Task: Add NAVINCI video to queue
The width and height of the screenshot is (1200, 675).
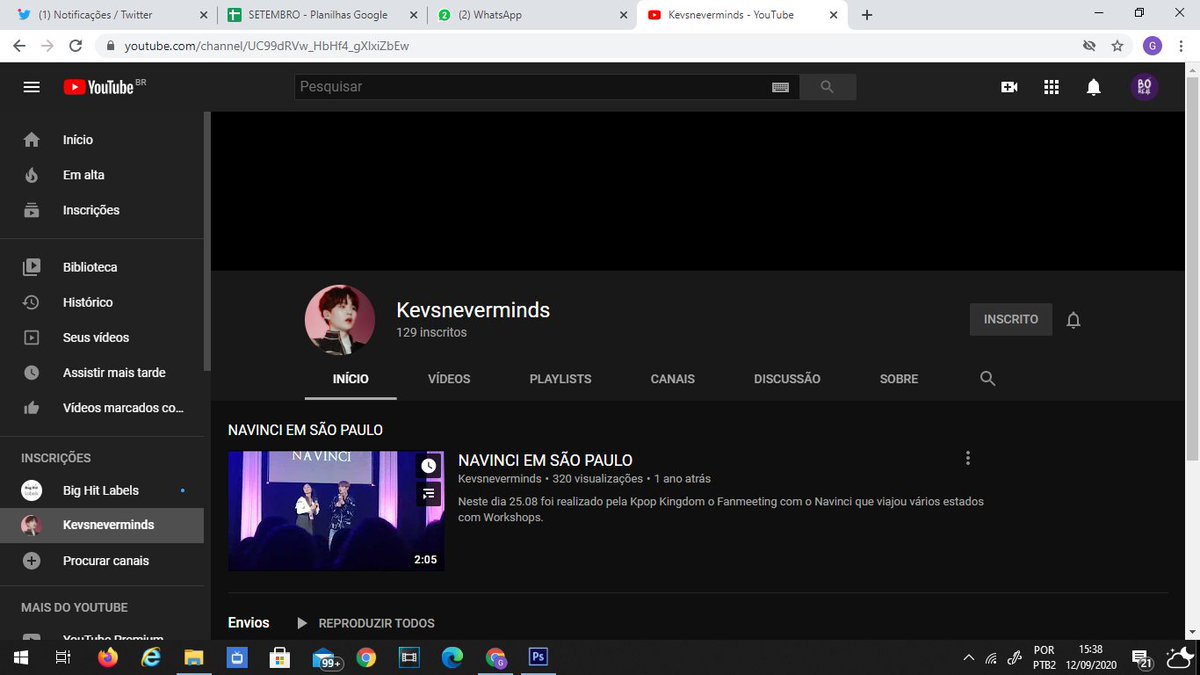Action: pos(429,493)
